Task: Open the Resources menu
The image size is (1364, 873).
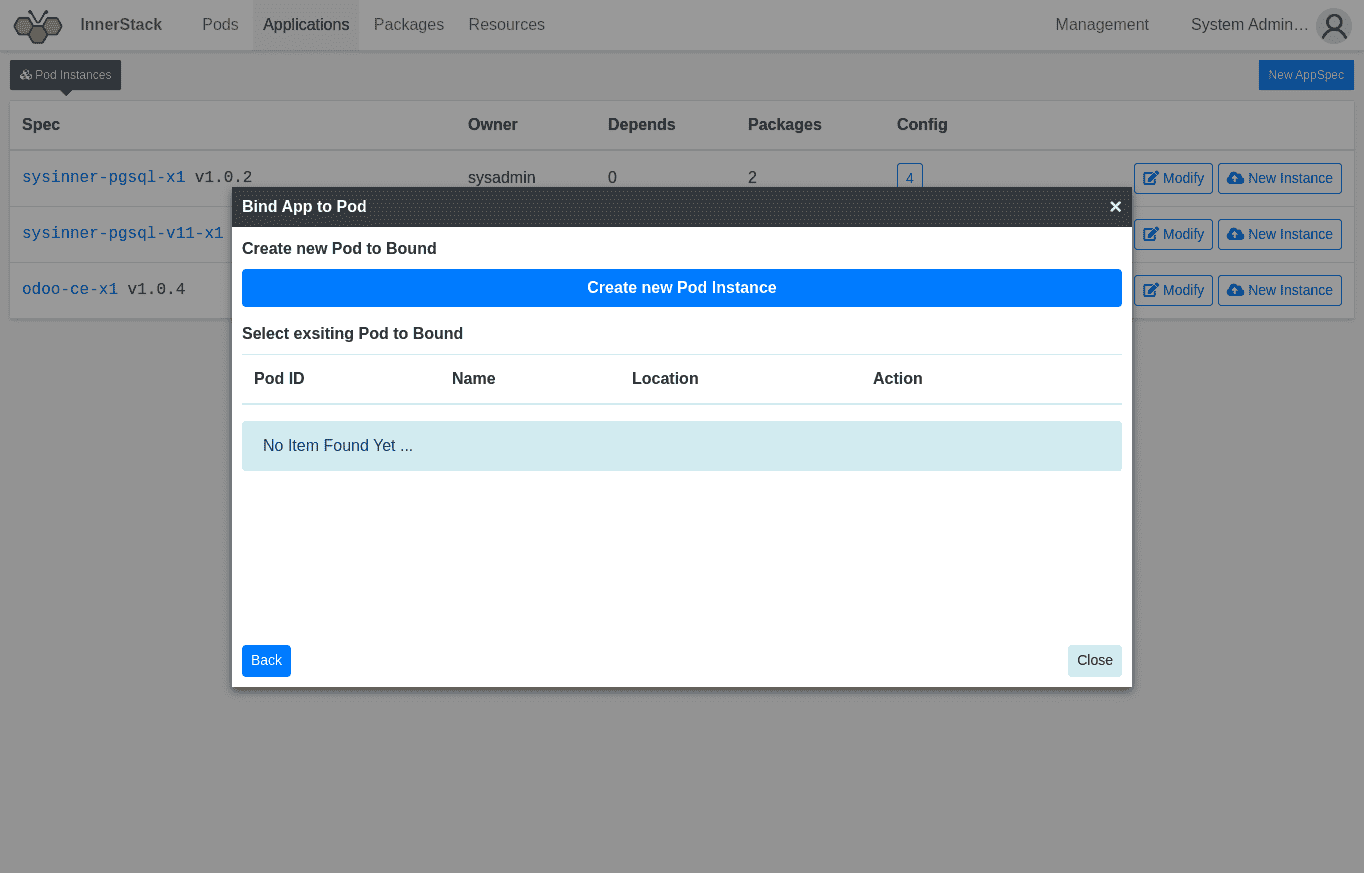Action: click(507, 25)
